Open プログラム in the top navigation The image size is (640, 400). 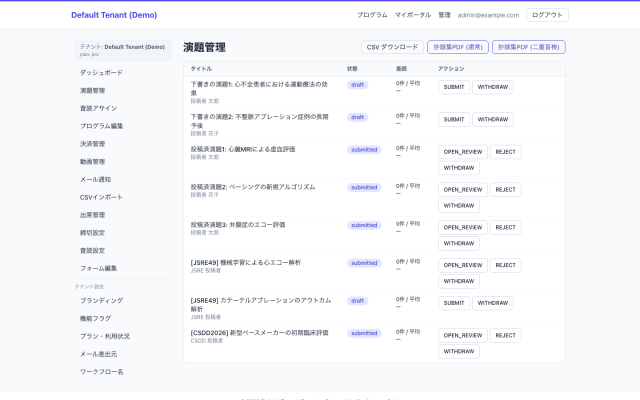click(x=372, y=15)
